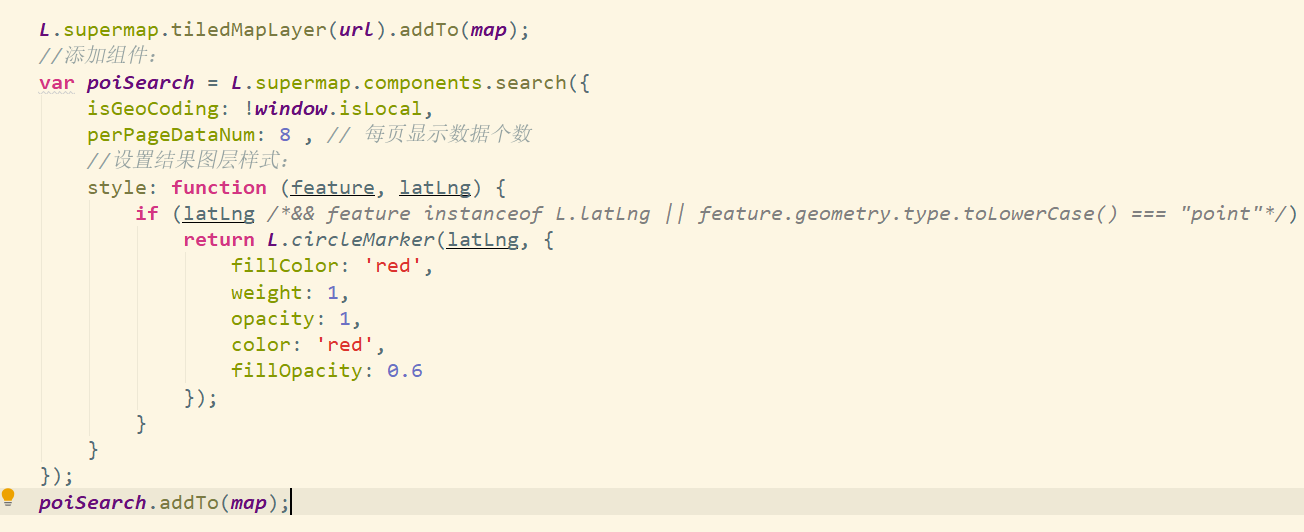Viewport: 1304px width, 532px height.
Task: Click the "url" argument of tiledMapLayer
Action: [x=355, y=30]
